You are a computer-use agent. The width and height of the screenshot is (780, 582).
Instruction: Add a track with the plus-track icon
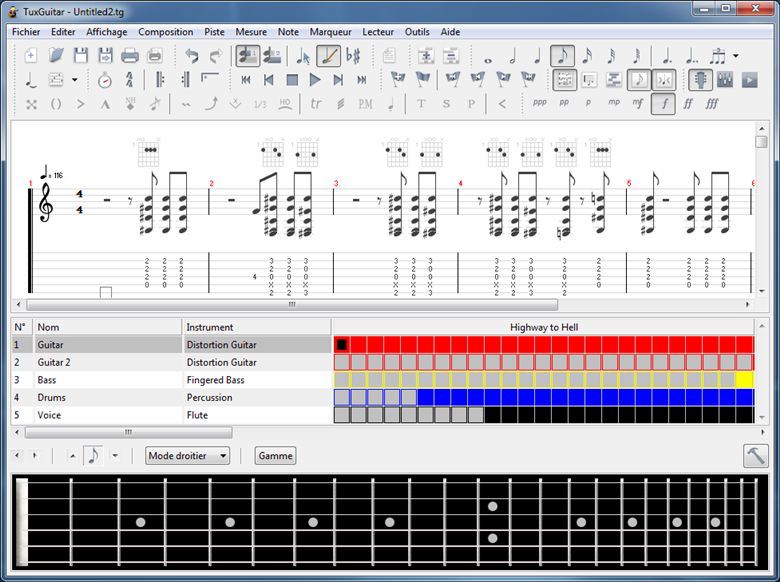pos(426,56)
